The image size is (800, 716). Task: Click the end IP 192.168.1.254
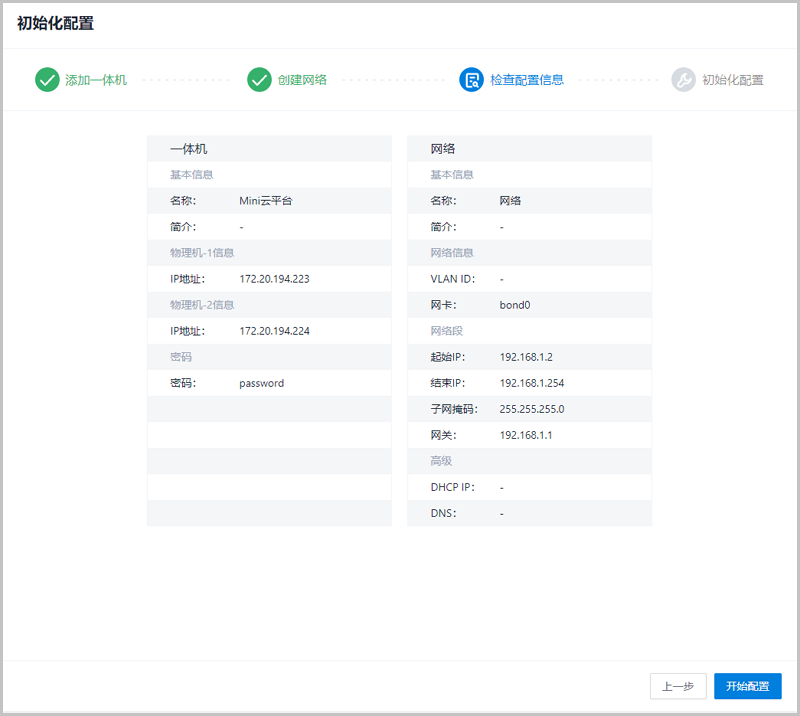pyautogui.click(x=532, y=383)
